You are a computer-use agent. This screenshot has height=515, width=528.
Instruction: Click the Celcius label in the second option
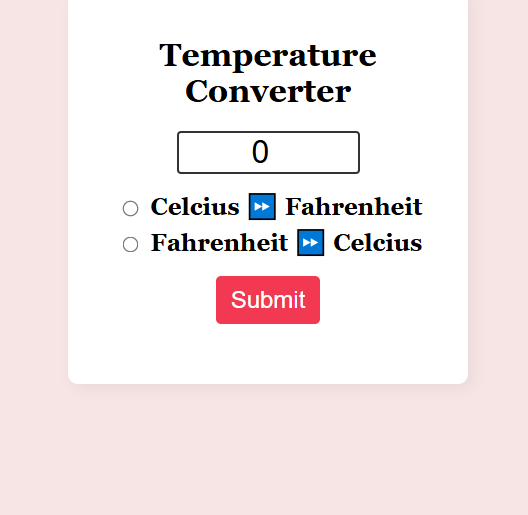click(x=377, y=243)
